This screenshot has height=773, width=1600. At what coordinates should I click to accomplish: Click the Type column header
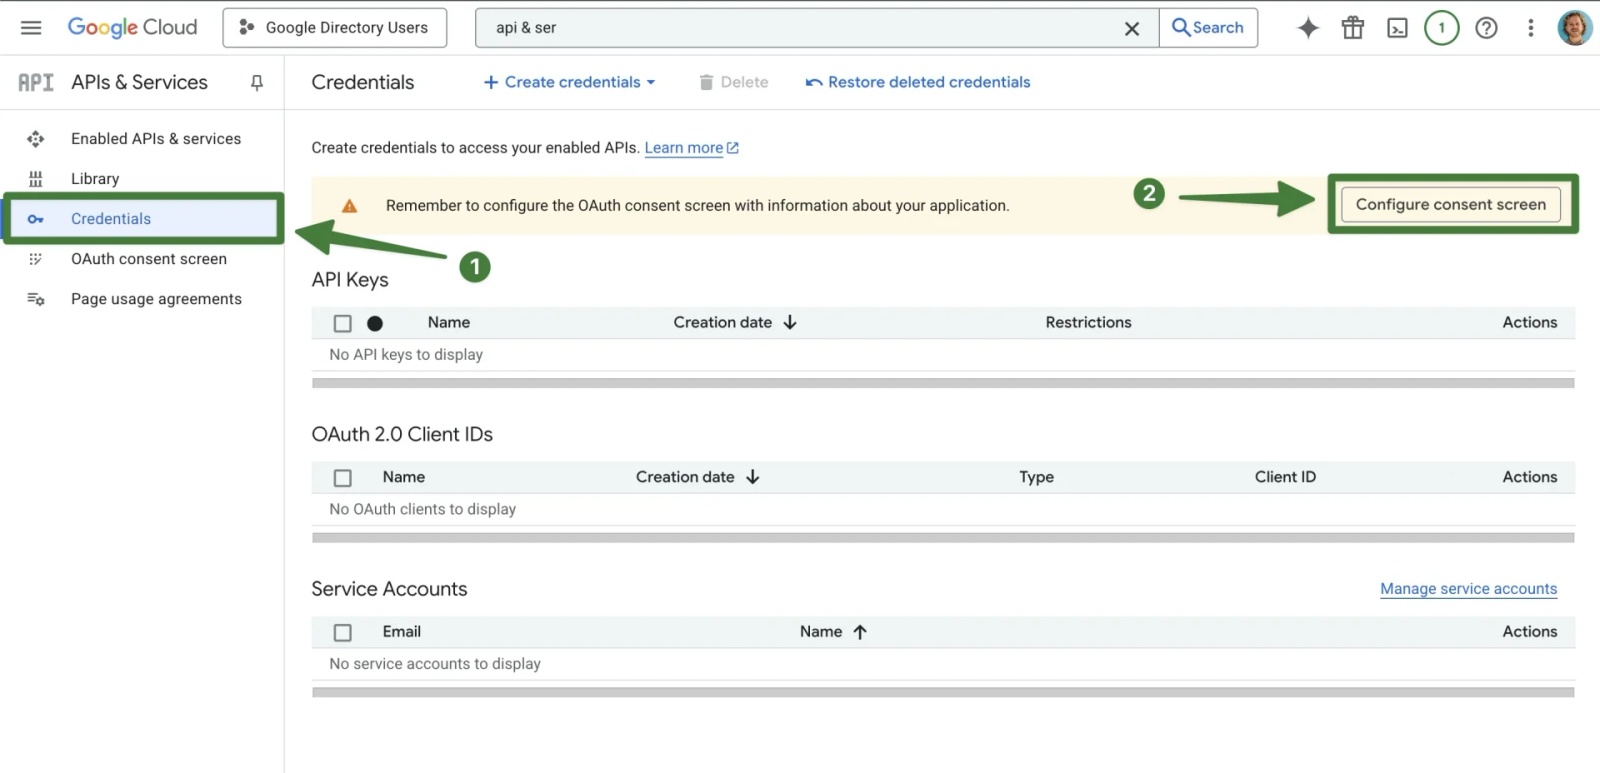pos(1037,477)
